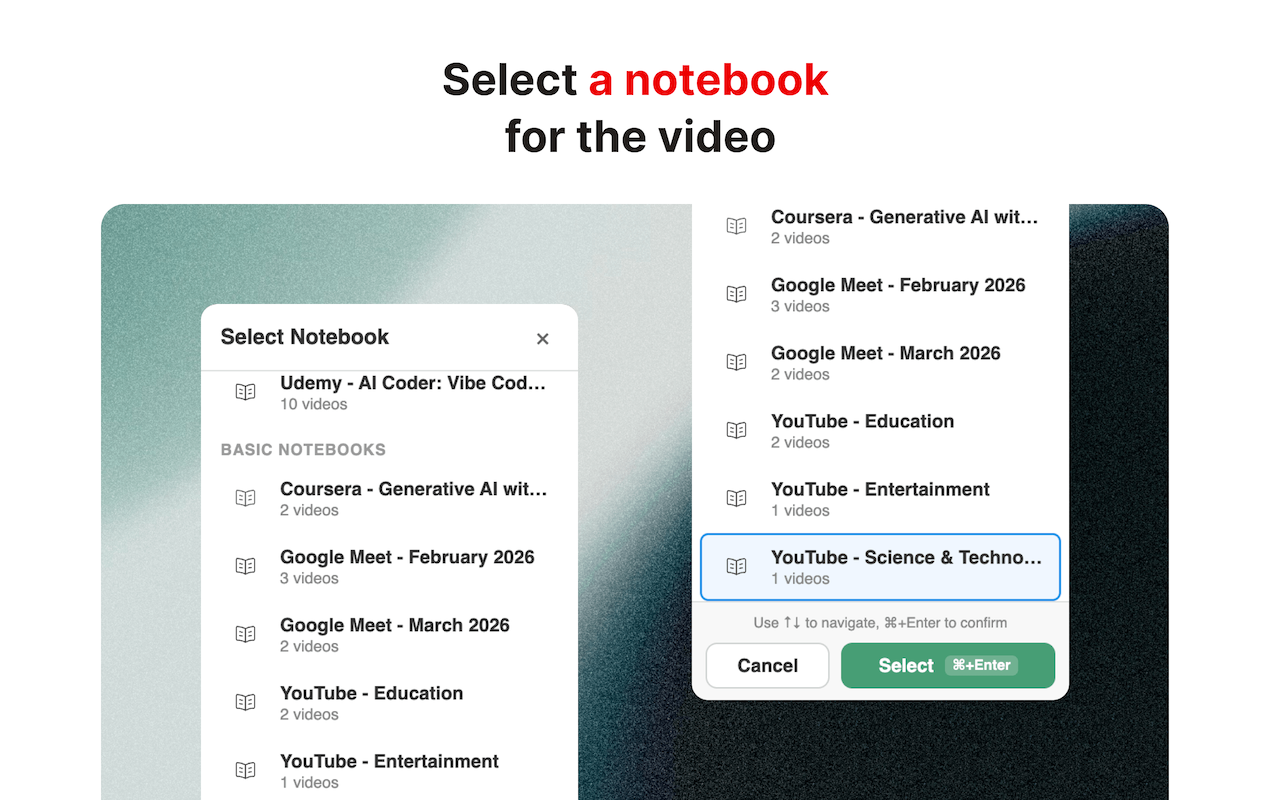Viewport: 1280px width, 800px height.
Task: Click book icon of Google Meet March in left dialog
Action: point(245,634)
